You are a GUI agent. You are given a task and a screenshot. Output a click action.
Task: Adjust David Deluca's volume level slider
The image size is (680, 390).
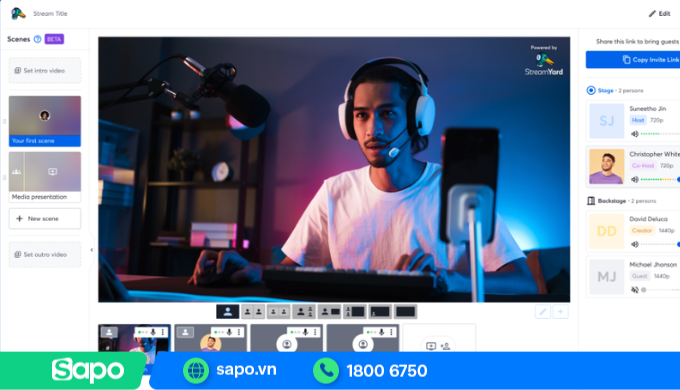pyautogui.click(x=660, y=244)
